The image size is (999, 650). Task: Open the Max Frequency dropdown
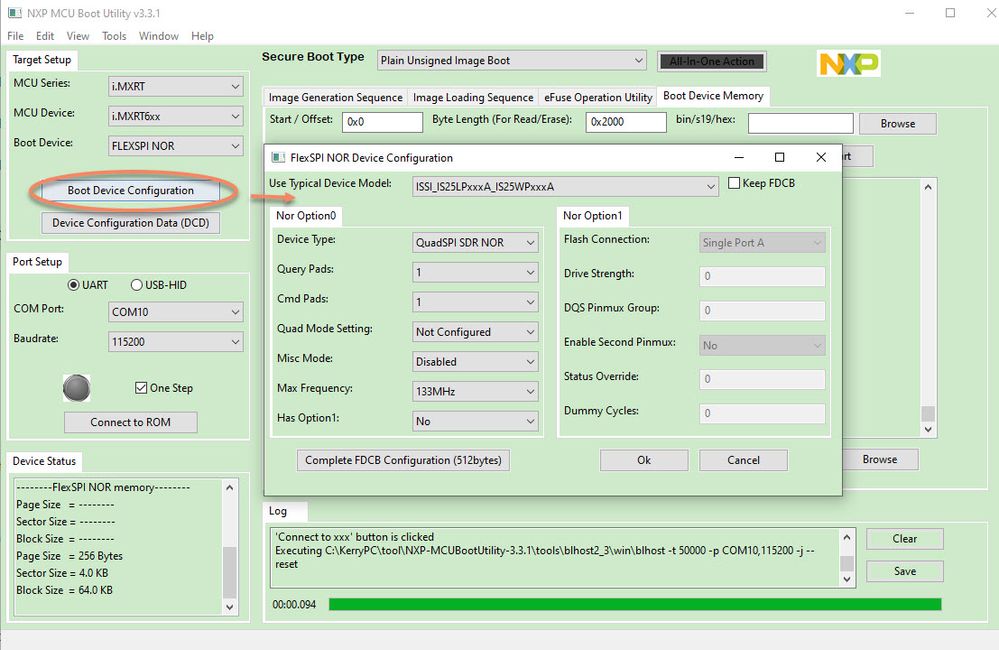(475, 391)
